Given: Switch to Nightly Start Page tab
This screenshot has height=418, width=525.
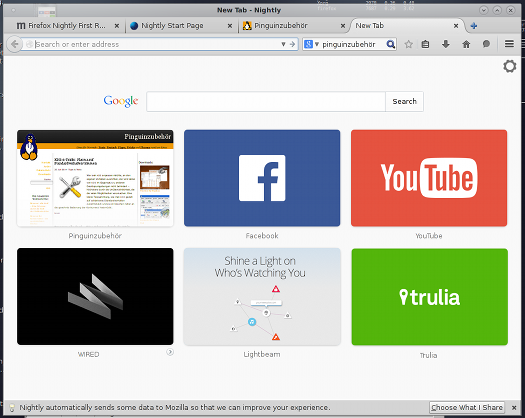Looking at the screenshot, I should coord(181,25).
